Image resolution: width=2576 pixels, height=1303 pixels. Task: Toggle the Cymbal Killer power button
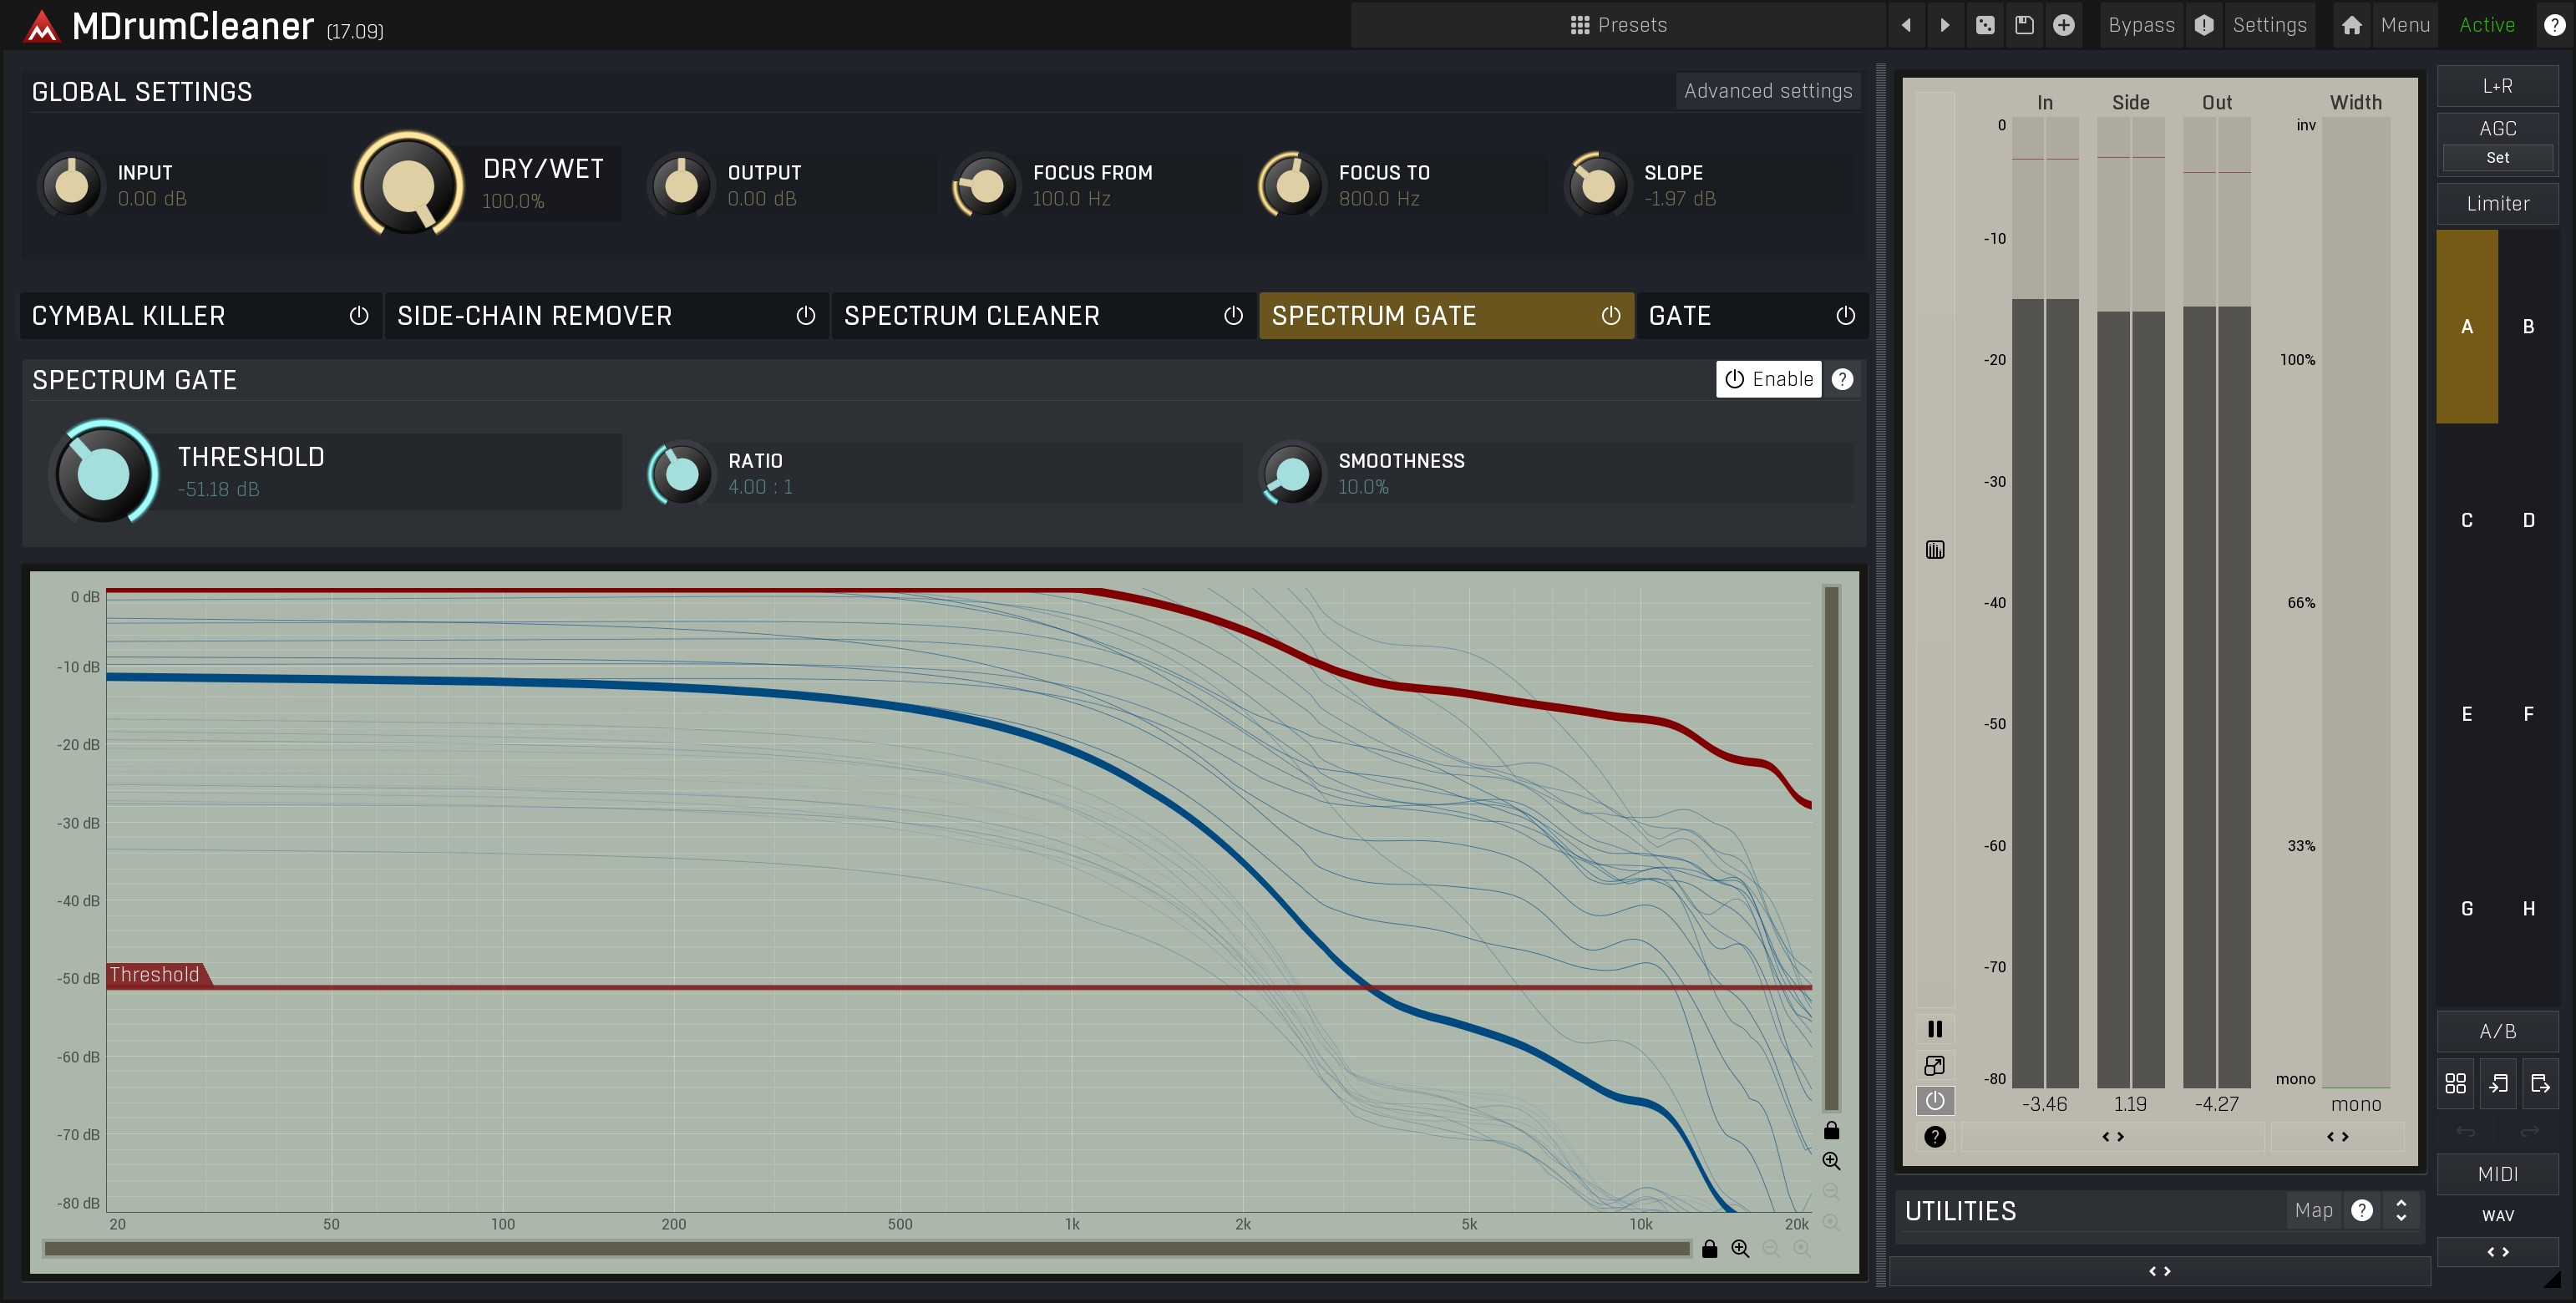tap(359, 316)
